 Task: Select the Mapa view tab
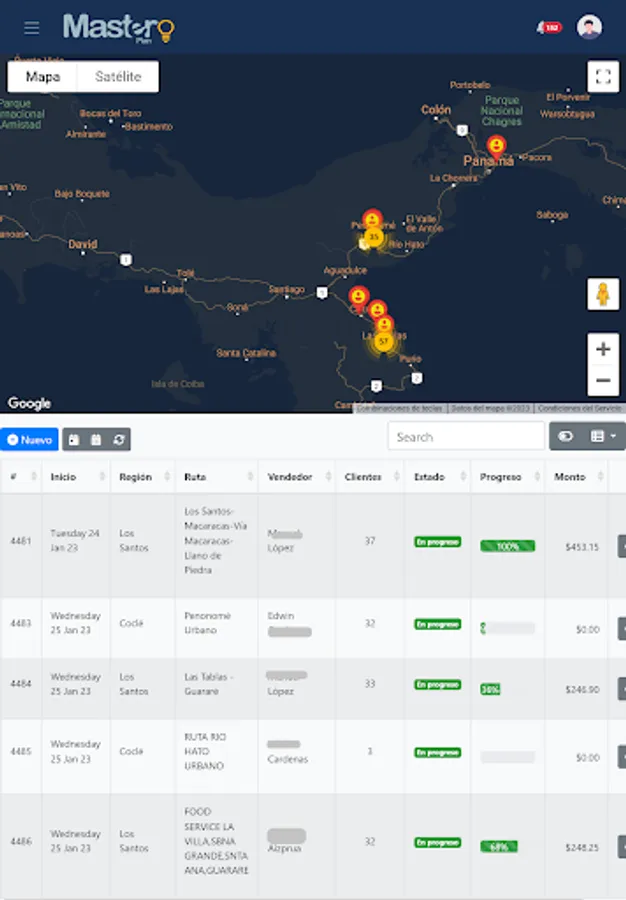tap(42, 76)
